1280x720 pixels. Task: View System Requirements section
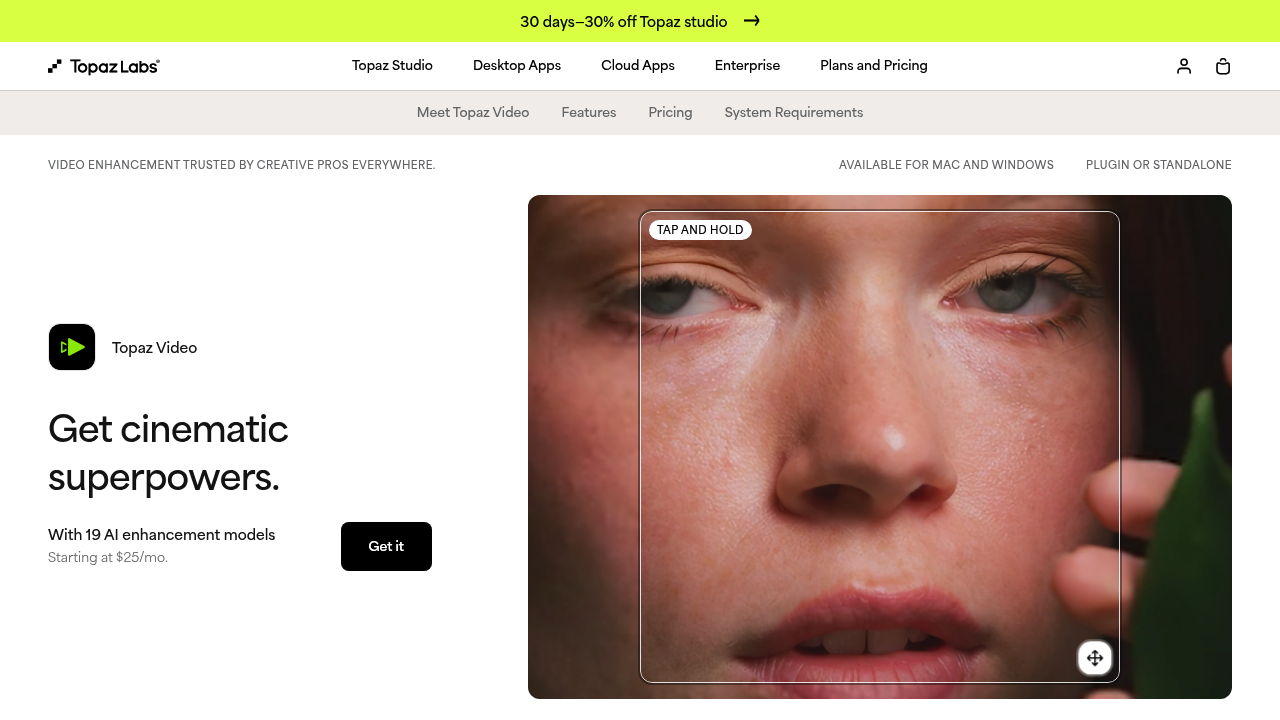pos(794,113)
